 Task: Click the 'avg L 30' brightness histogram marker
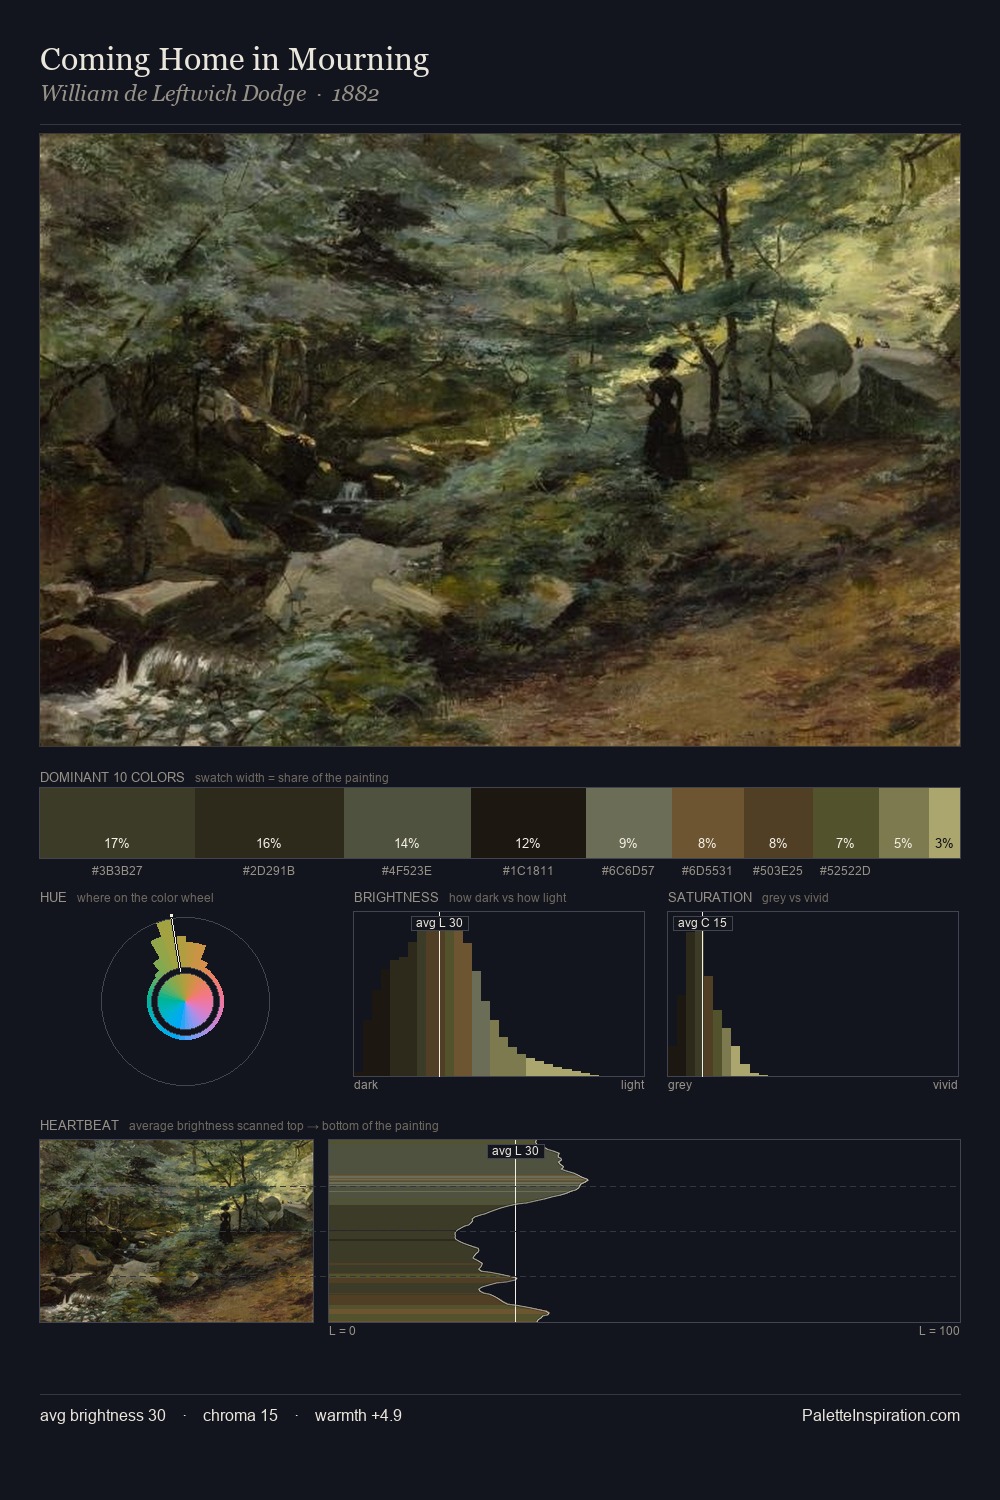pos(440,923)
